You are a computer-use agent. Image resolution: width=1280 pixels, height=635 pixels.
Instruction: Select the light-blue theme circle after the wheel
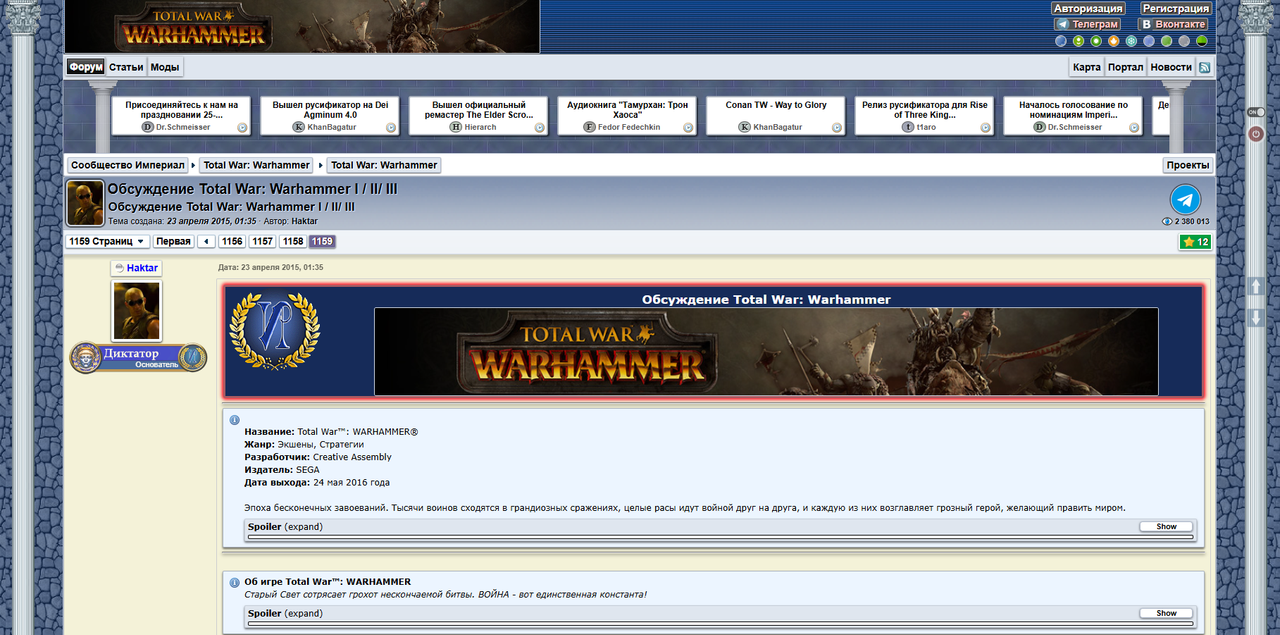(x=1149, y=41)
